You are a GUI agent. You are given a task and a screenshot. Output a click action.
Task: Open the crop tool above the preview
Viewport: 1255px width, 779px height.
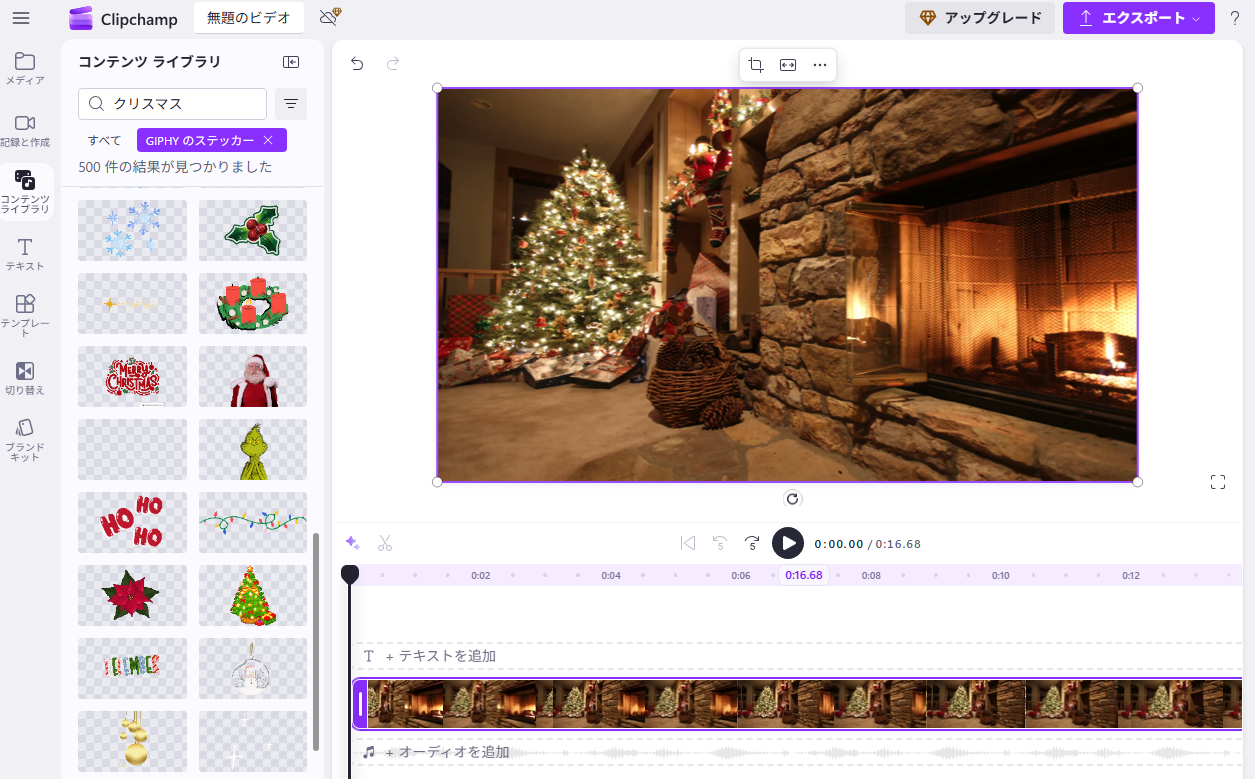coord(756,64)
